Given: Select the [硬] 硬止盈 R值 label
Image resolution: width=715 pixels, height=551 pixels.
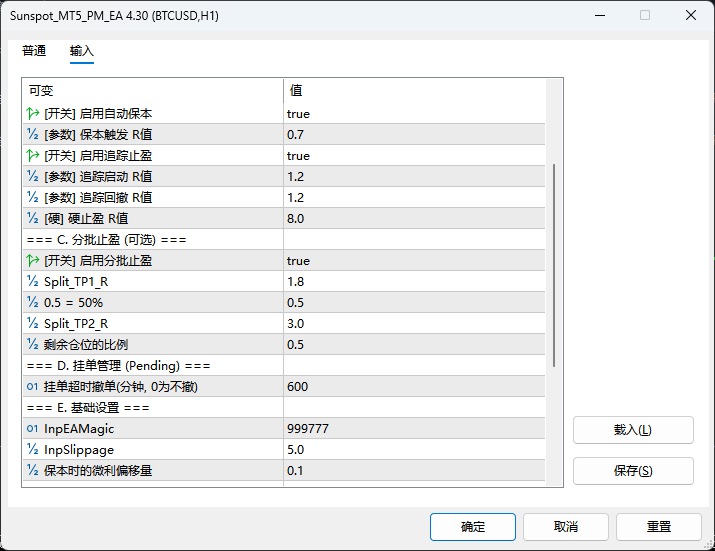Looking at the screenshot, I should (86, 218).
